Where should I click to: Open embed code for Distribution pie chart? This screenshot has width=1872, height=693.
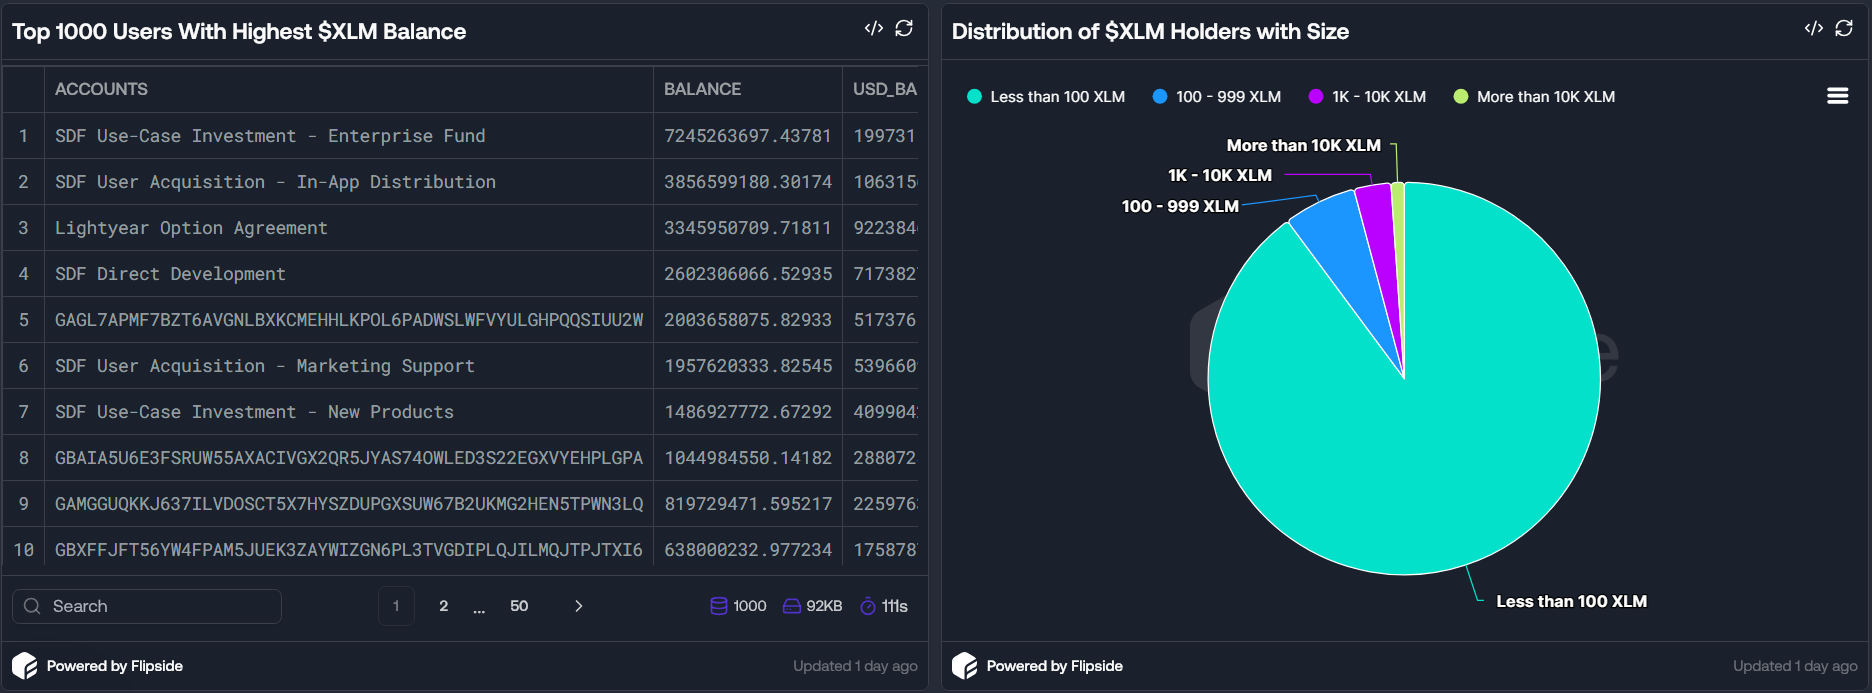click(1813, 29)
